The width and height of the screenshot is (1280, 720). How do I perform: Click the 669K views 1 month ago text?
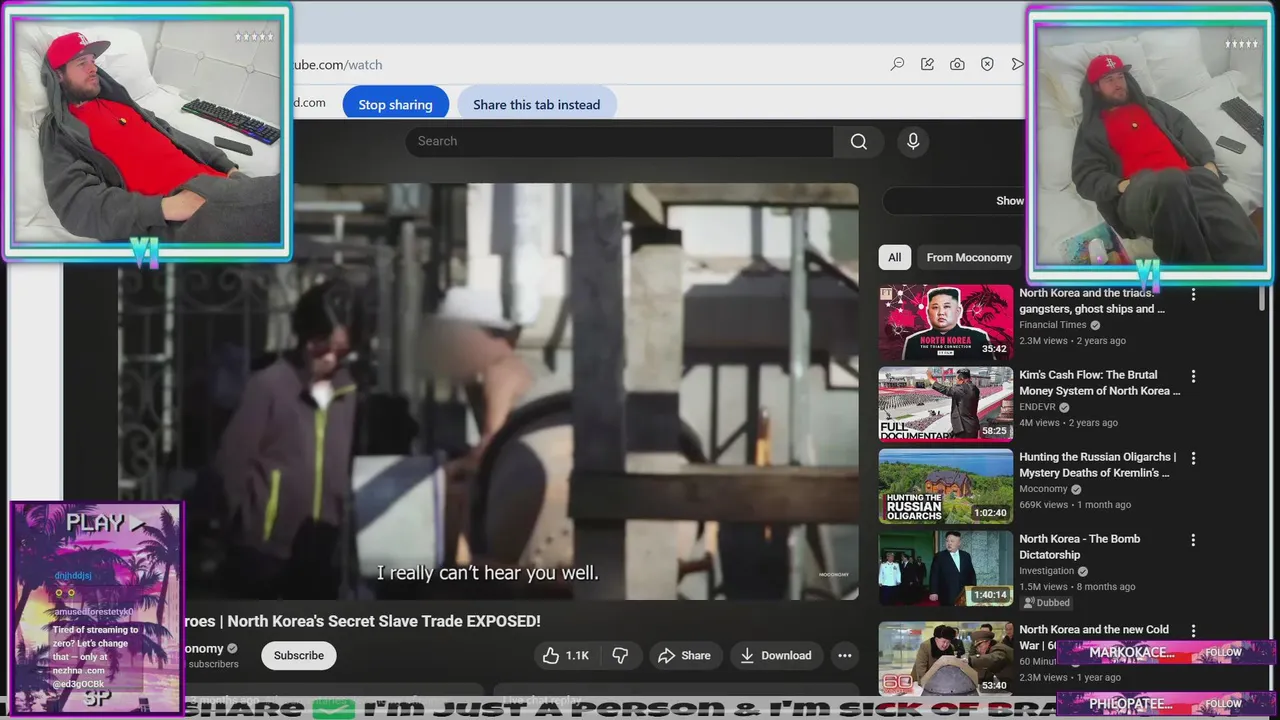click(x=1075, y=505)
